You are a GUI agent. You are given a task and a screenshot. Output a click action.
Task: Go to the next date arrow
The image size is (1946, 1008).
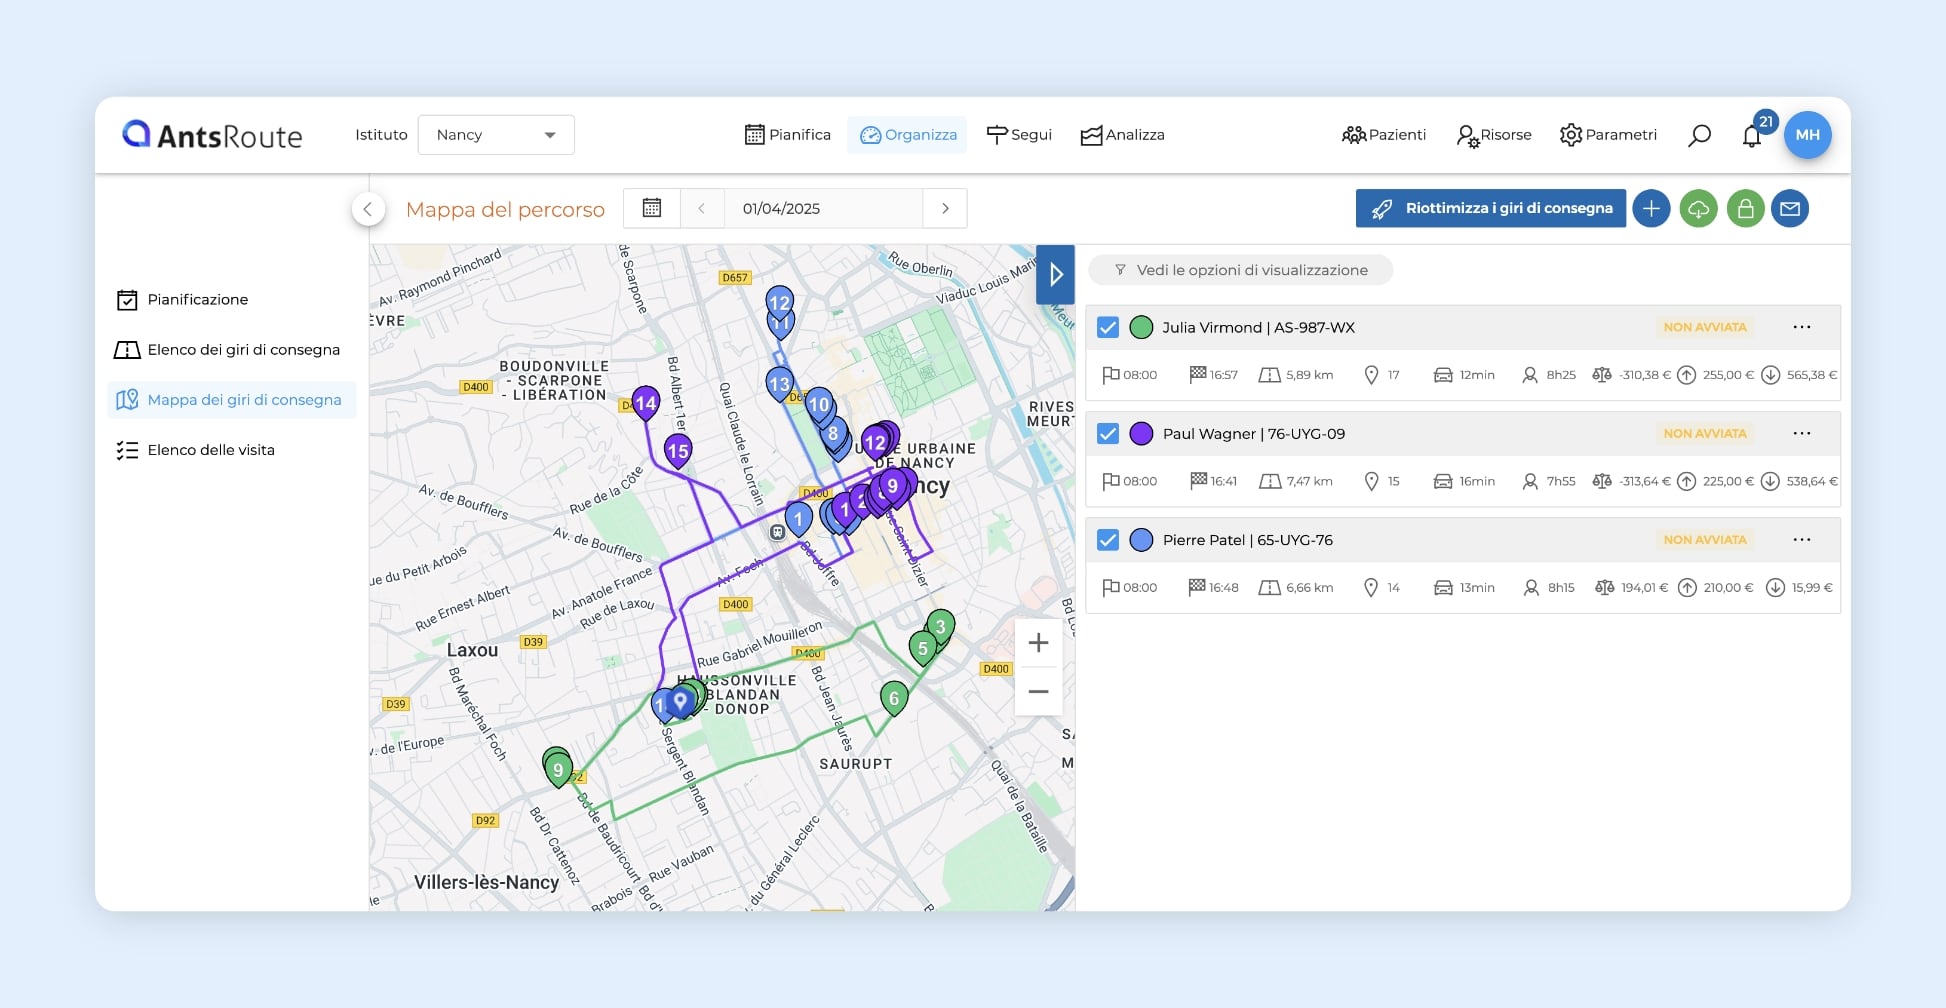click(945, 208)
